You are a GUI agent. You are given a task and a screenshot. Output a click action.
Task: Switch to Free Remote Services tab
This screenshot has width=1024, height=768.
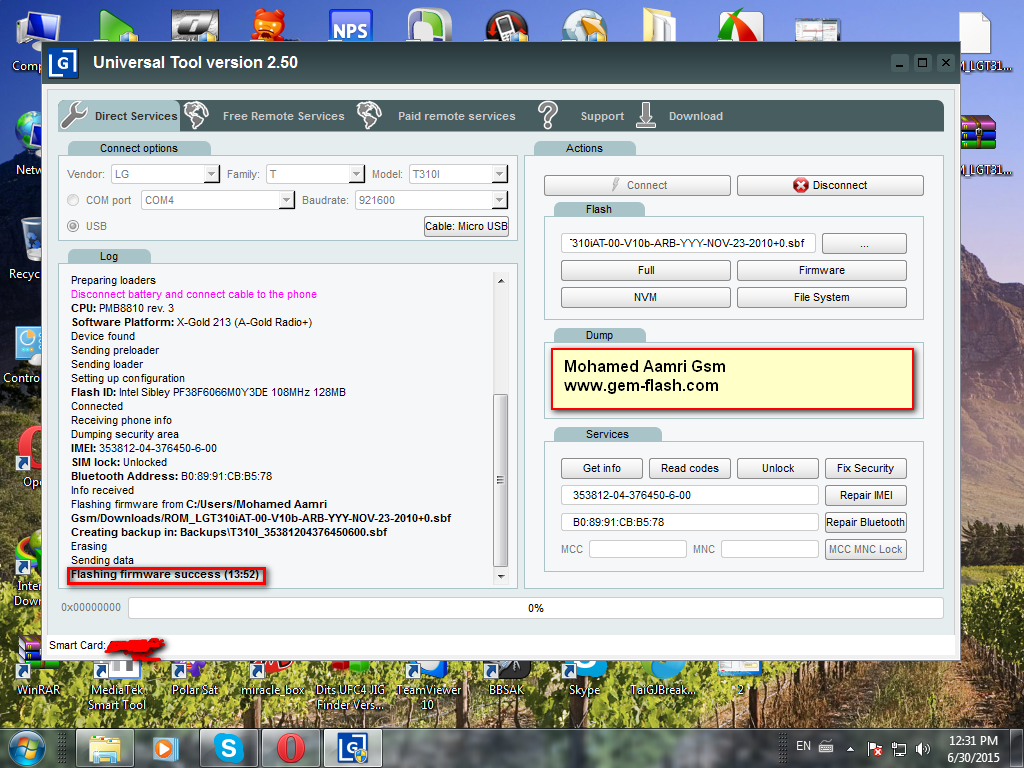[283, 116]
